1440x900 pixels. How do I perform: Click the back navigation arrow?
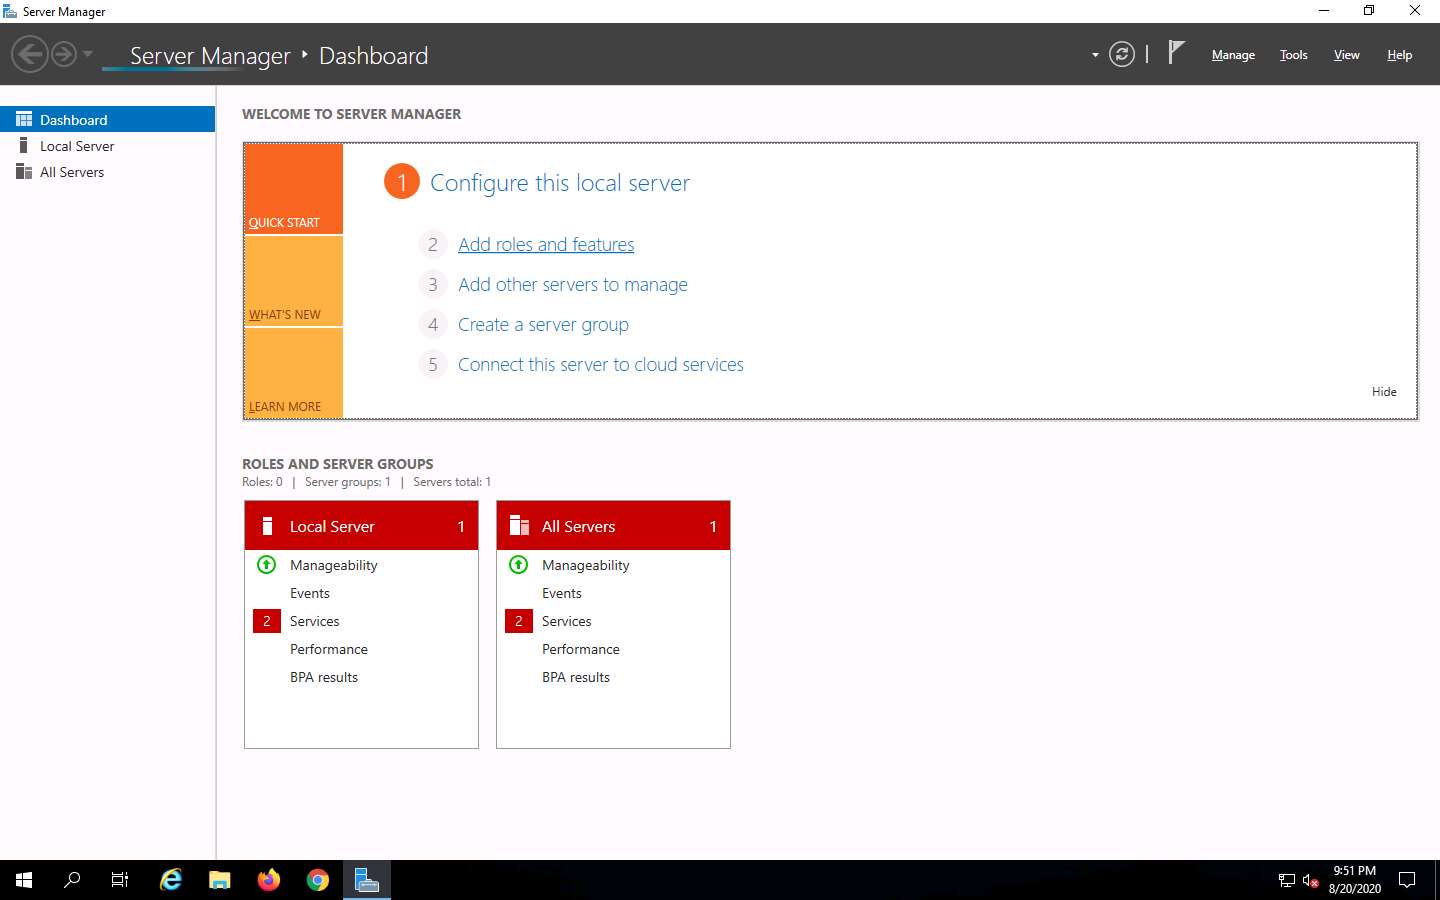(x=30, y=54)
